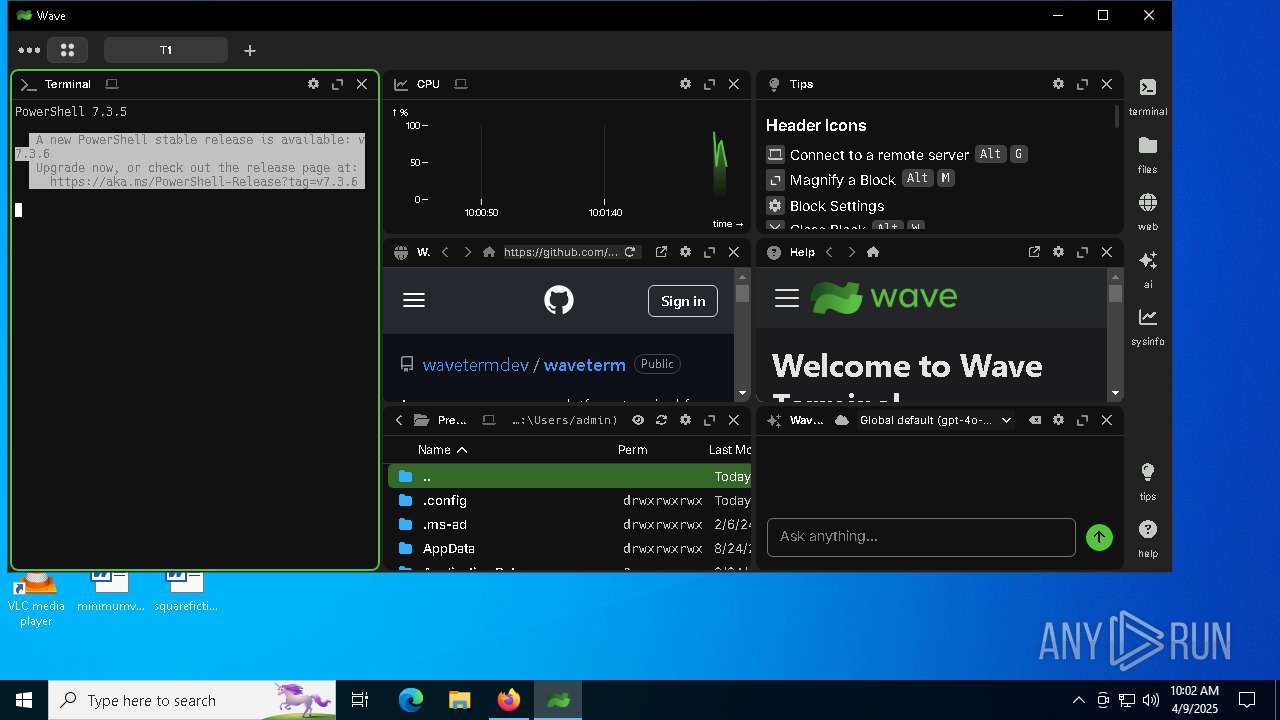Open the sysinfo widget in the sidebar
Viewport: 1280px width, 720px height.
(1148, 327)
